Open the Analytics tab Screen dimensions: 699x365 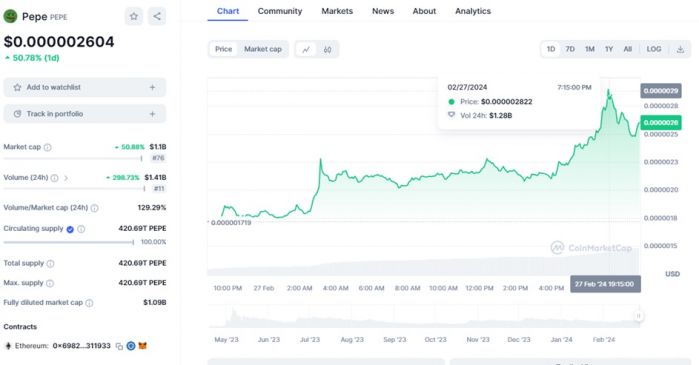(473, 11)
